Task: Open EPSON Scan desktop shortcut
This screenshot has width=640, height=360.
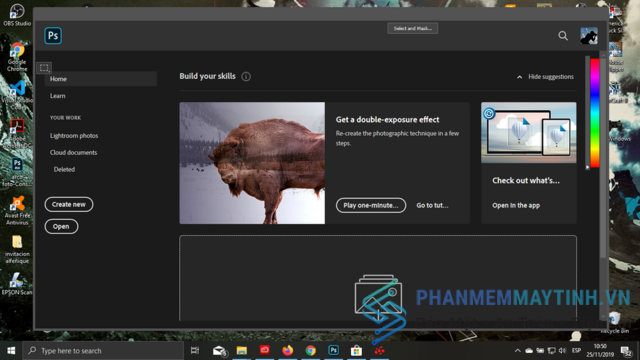Action: click(17, 284)
